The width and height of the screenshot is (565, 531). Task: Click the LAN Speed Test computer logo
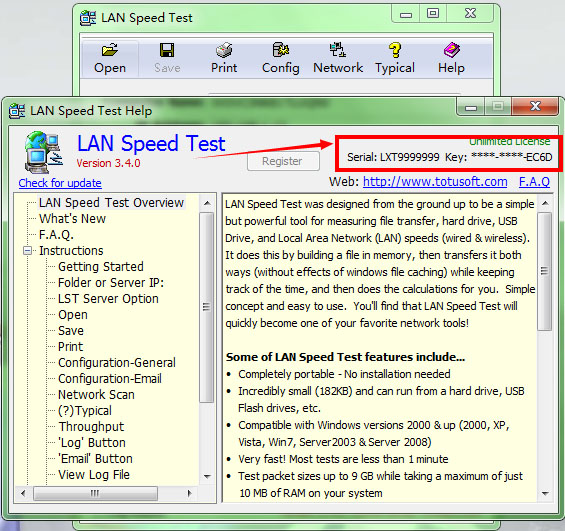44,152
